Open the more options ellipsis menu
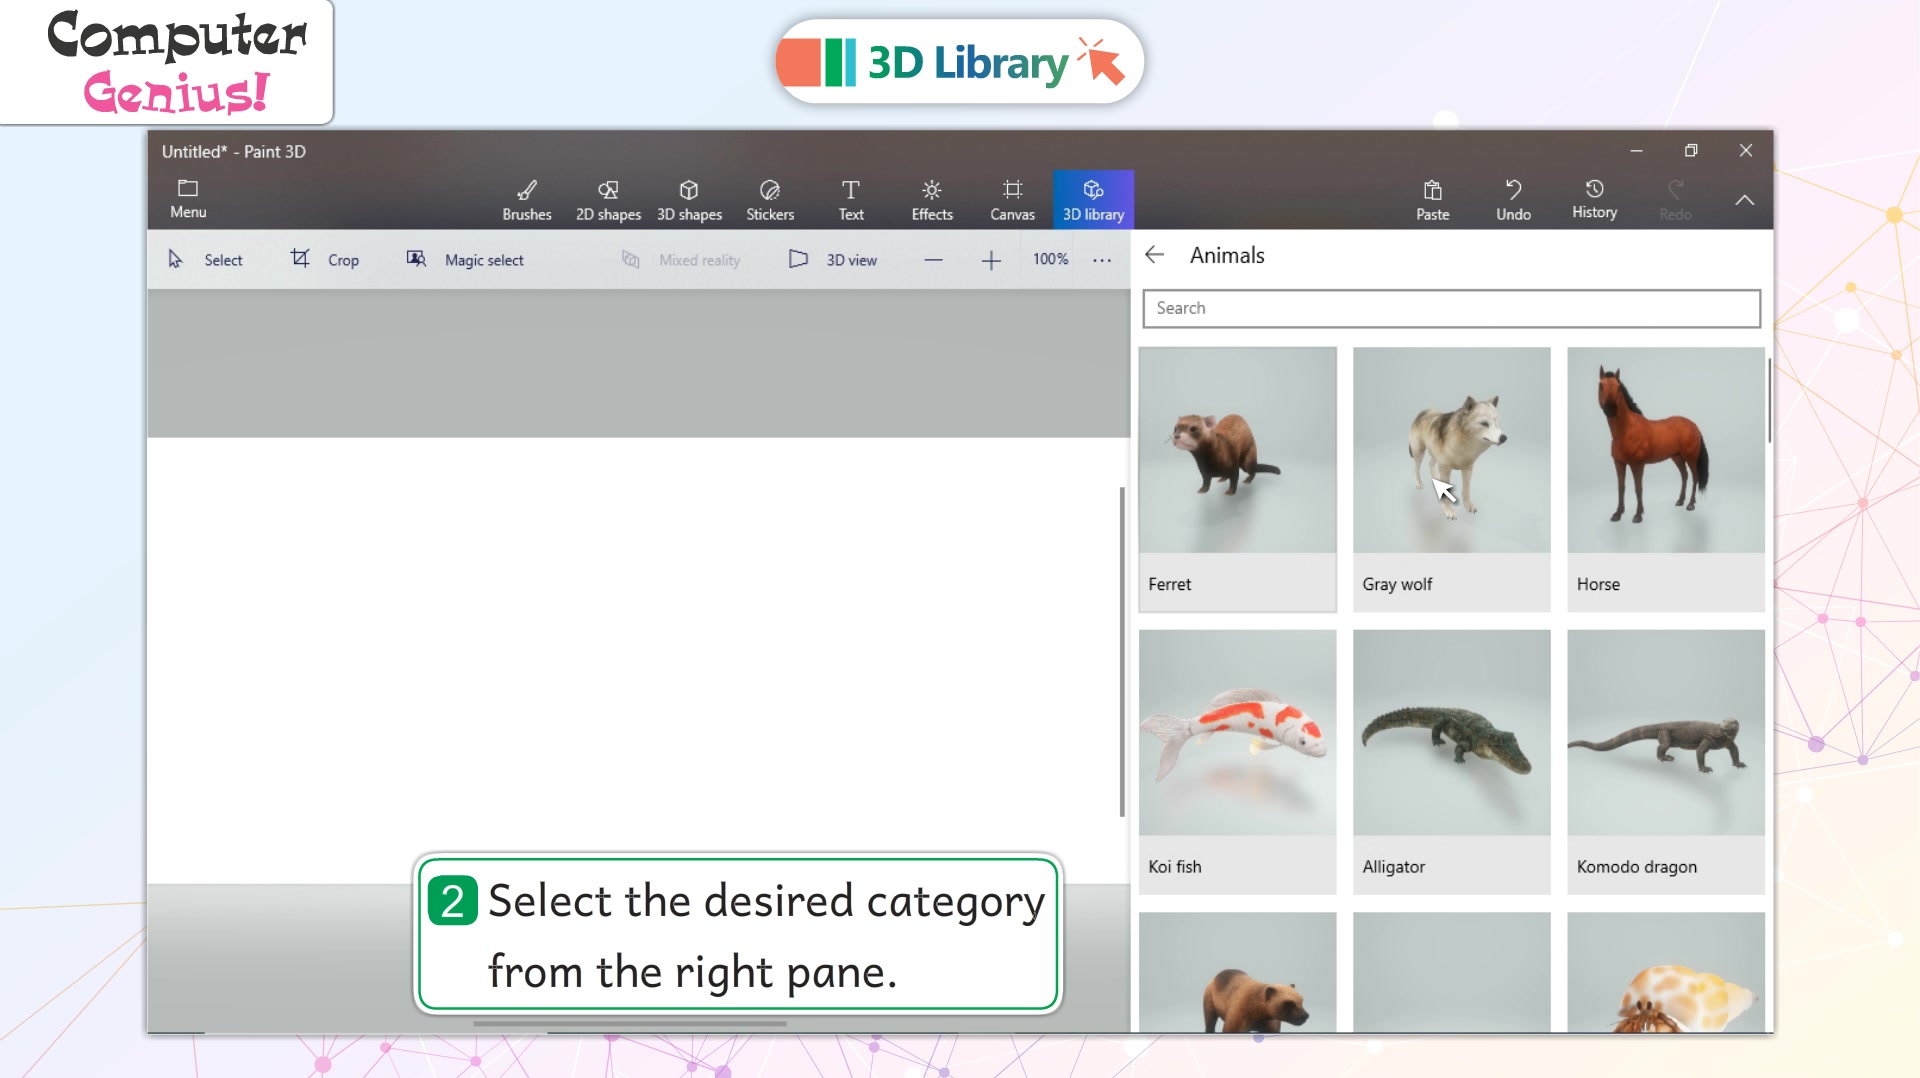 point(1102,260)
